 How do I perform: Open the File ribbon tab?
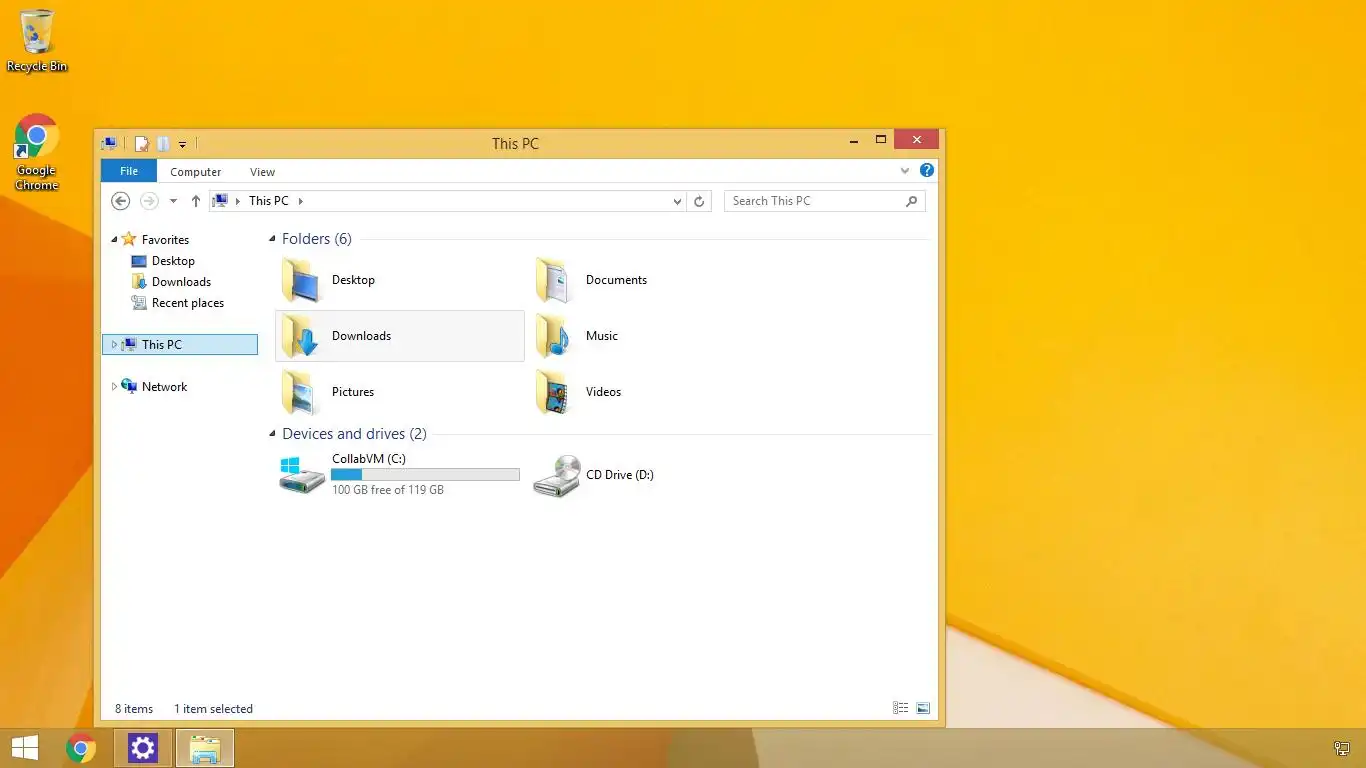[x=129, y=171]
